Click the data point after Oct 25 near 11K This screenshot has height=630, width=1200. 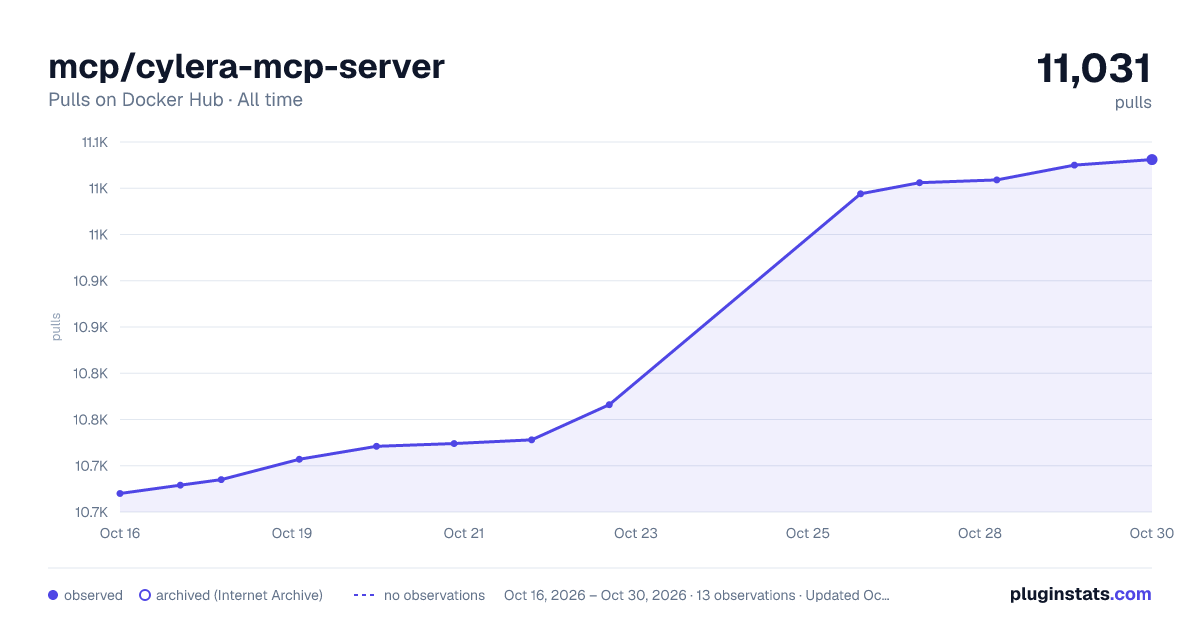[860, 194]
